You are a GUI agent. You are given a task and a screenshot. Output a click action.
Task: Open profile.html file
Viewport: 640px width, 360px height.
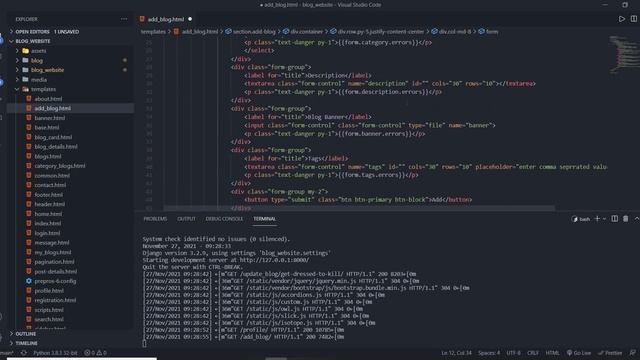(49, 291)
